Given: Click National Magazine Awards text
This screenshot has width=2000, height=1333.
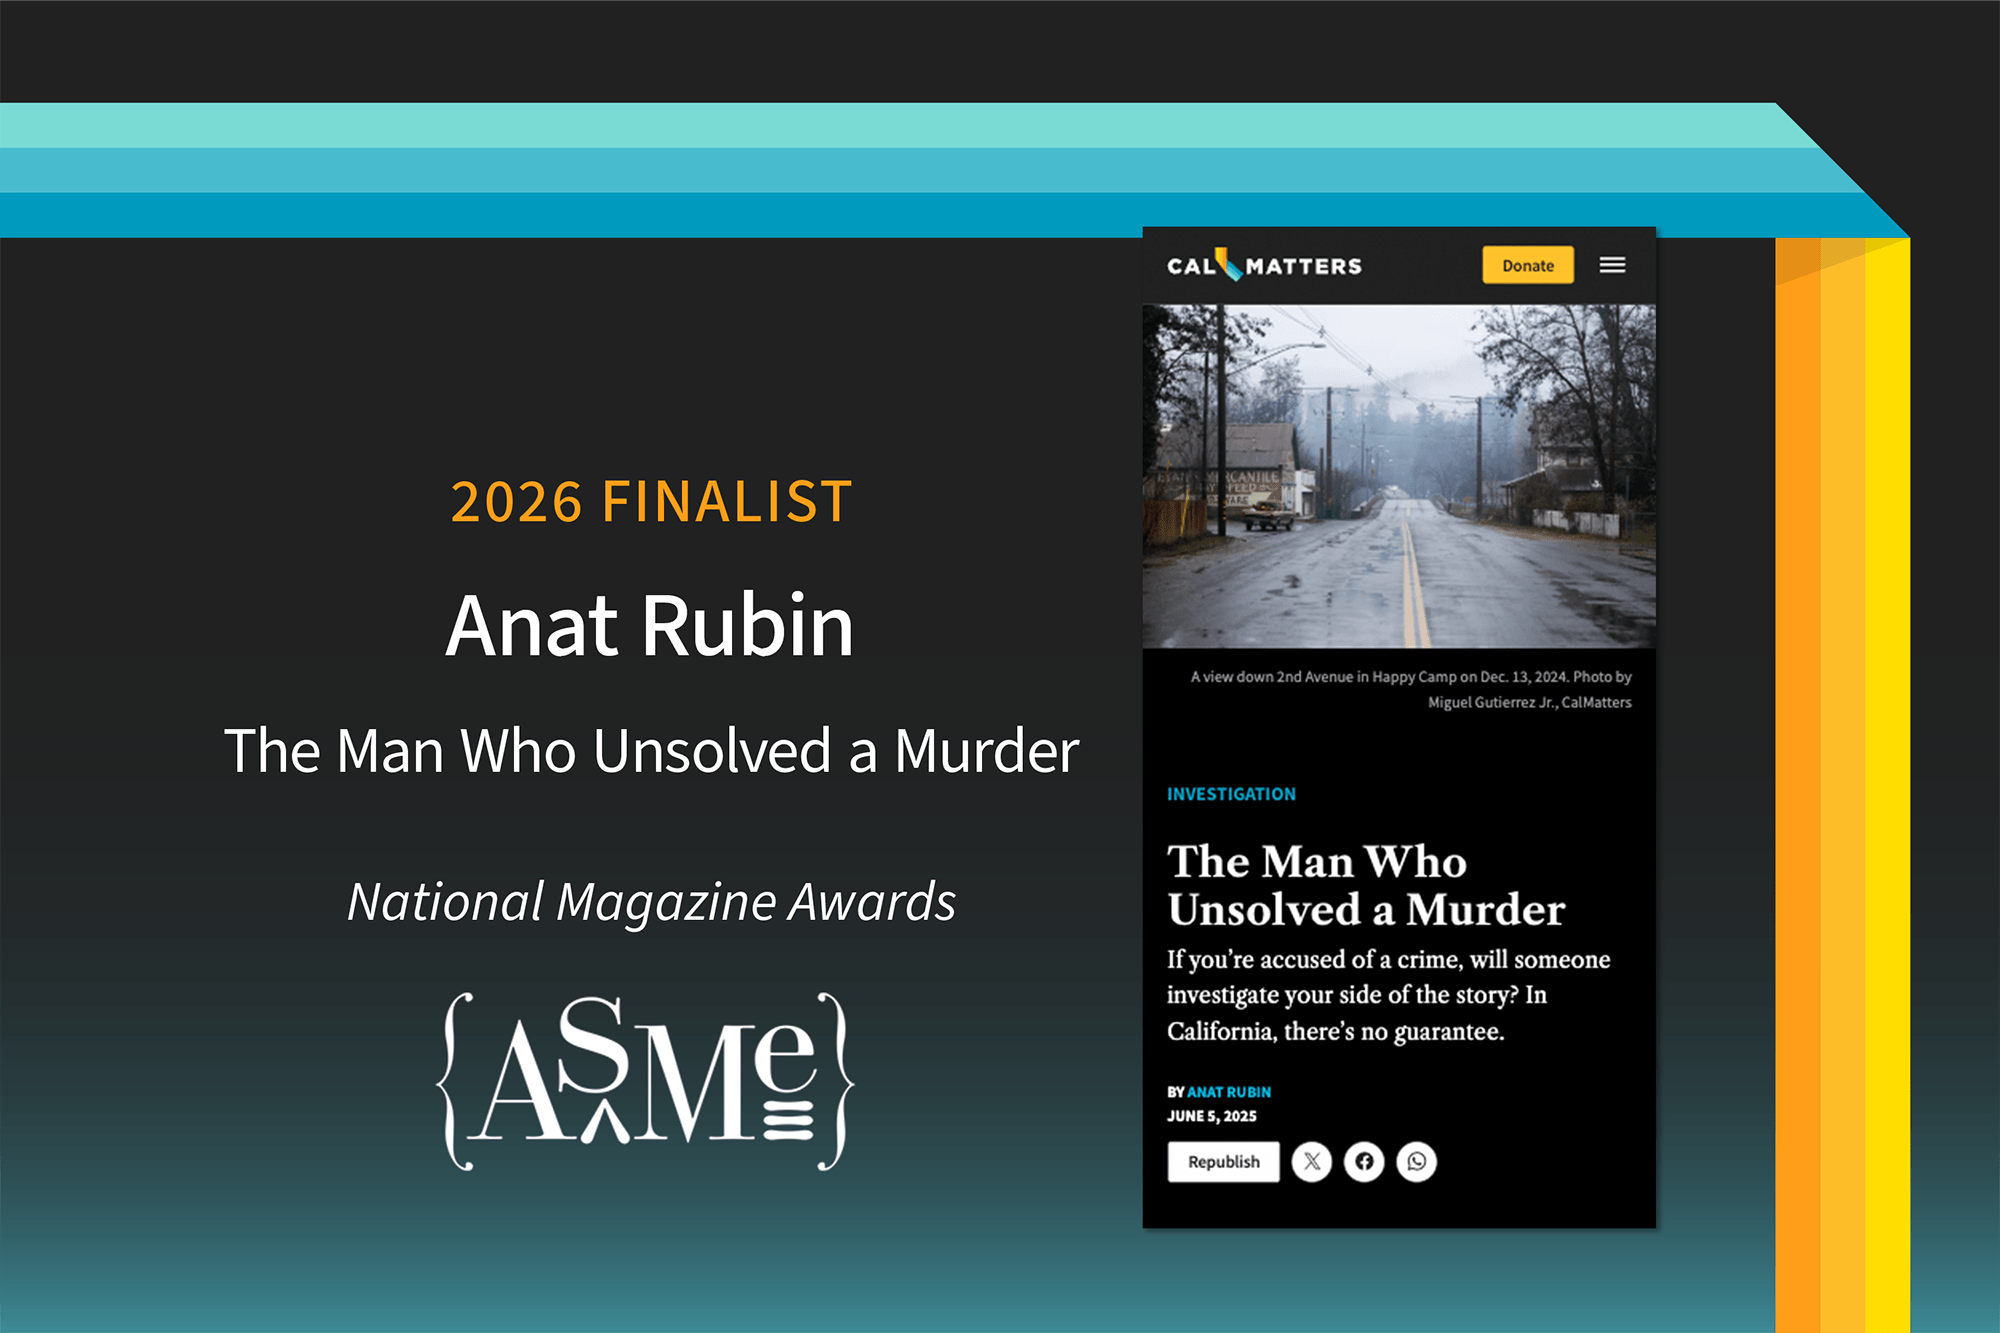Looking at the screenshot, I should (651, 902).
